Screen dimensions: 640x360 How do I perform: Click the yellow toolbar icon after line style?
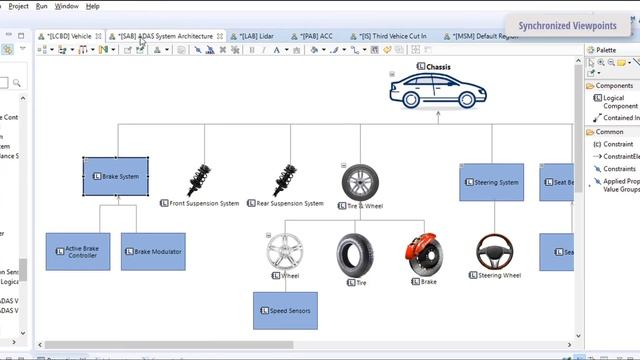coord(387,50)
